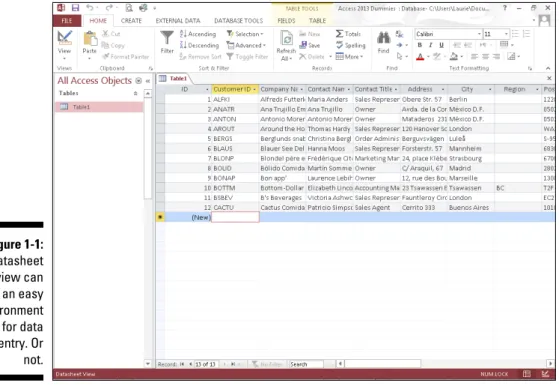Click Save in the Records group

[x=310, y=45]
